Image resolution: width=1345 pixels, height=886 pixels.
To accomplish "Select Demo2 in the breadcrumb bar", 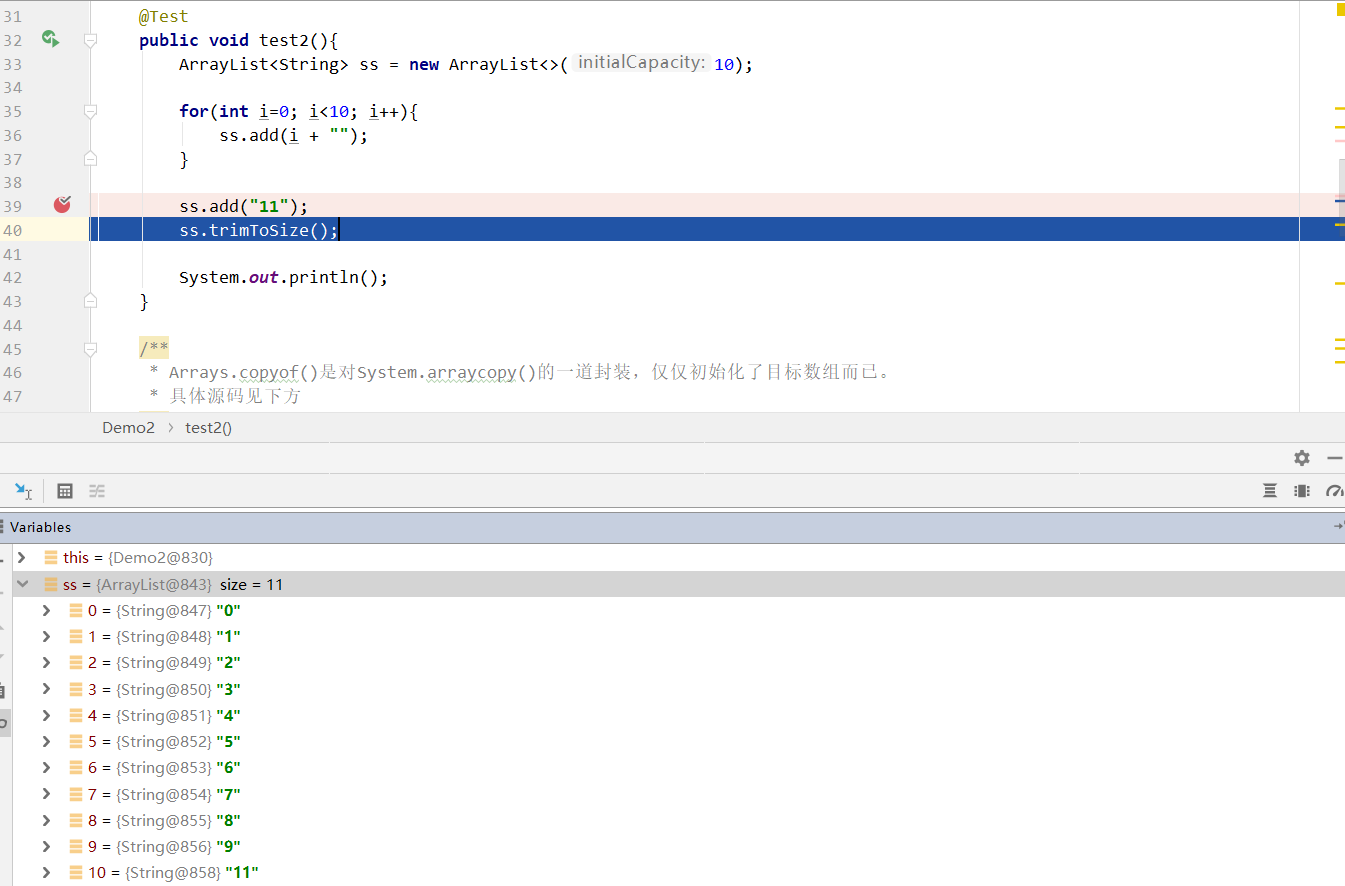I will point(128,427).
